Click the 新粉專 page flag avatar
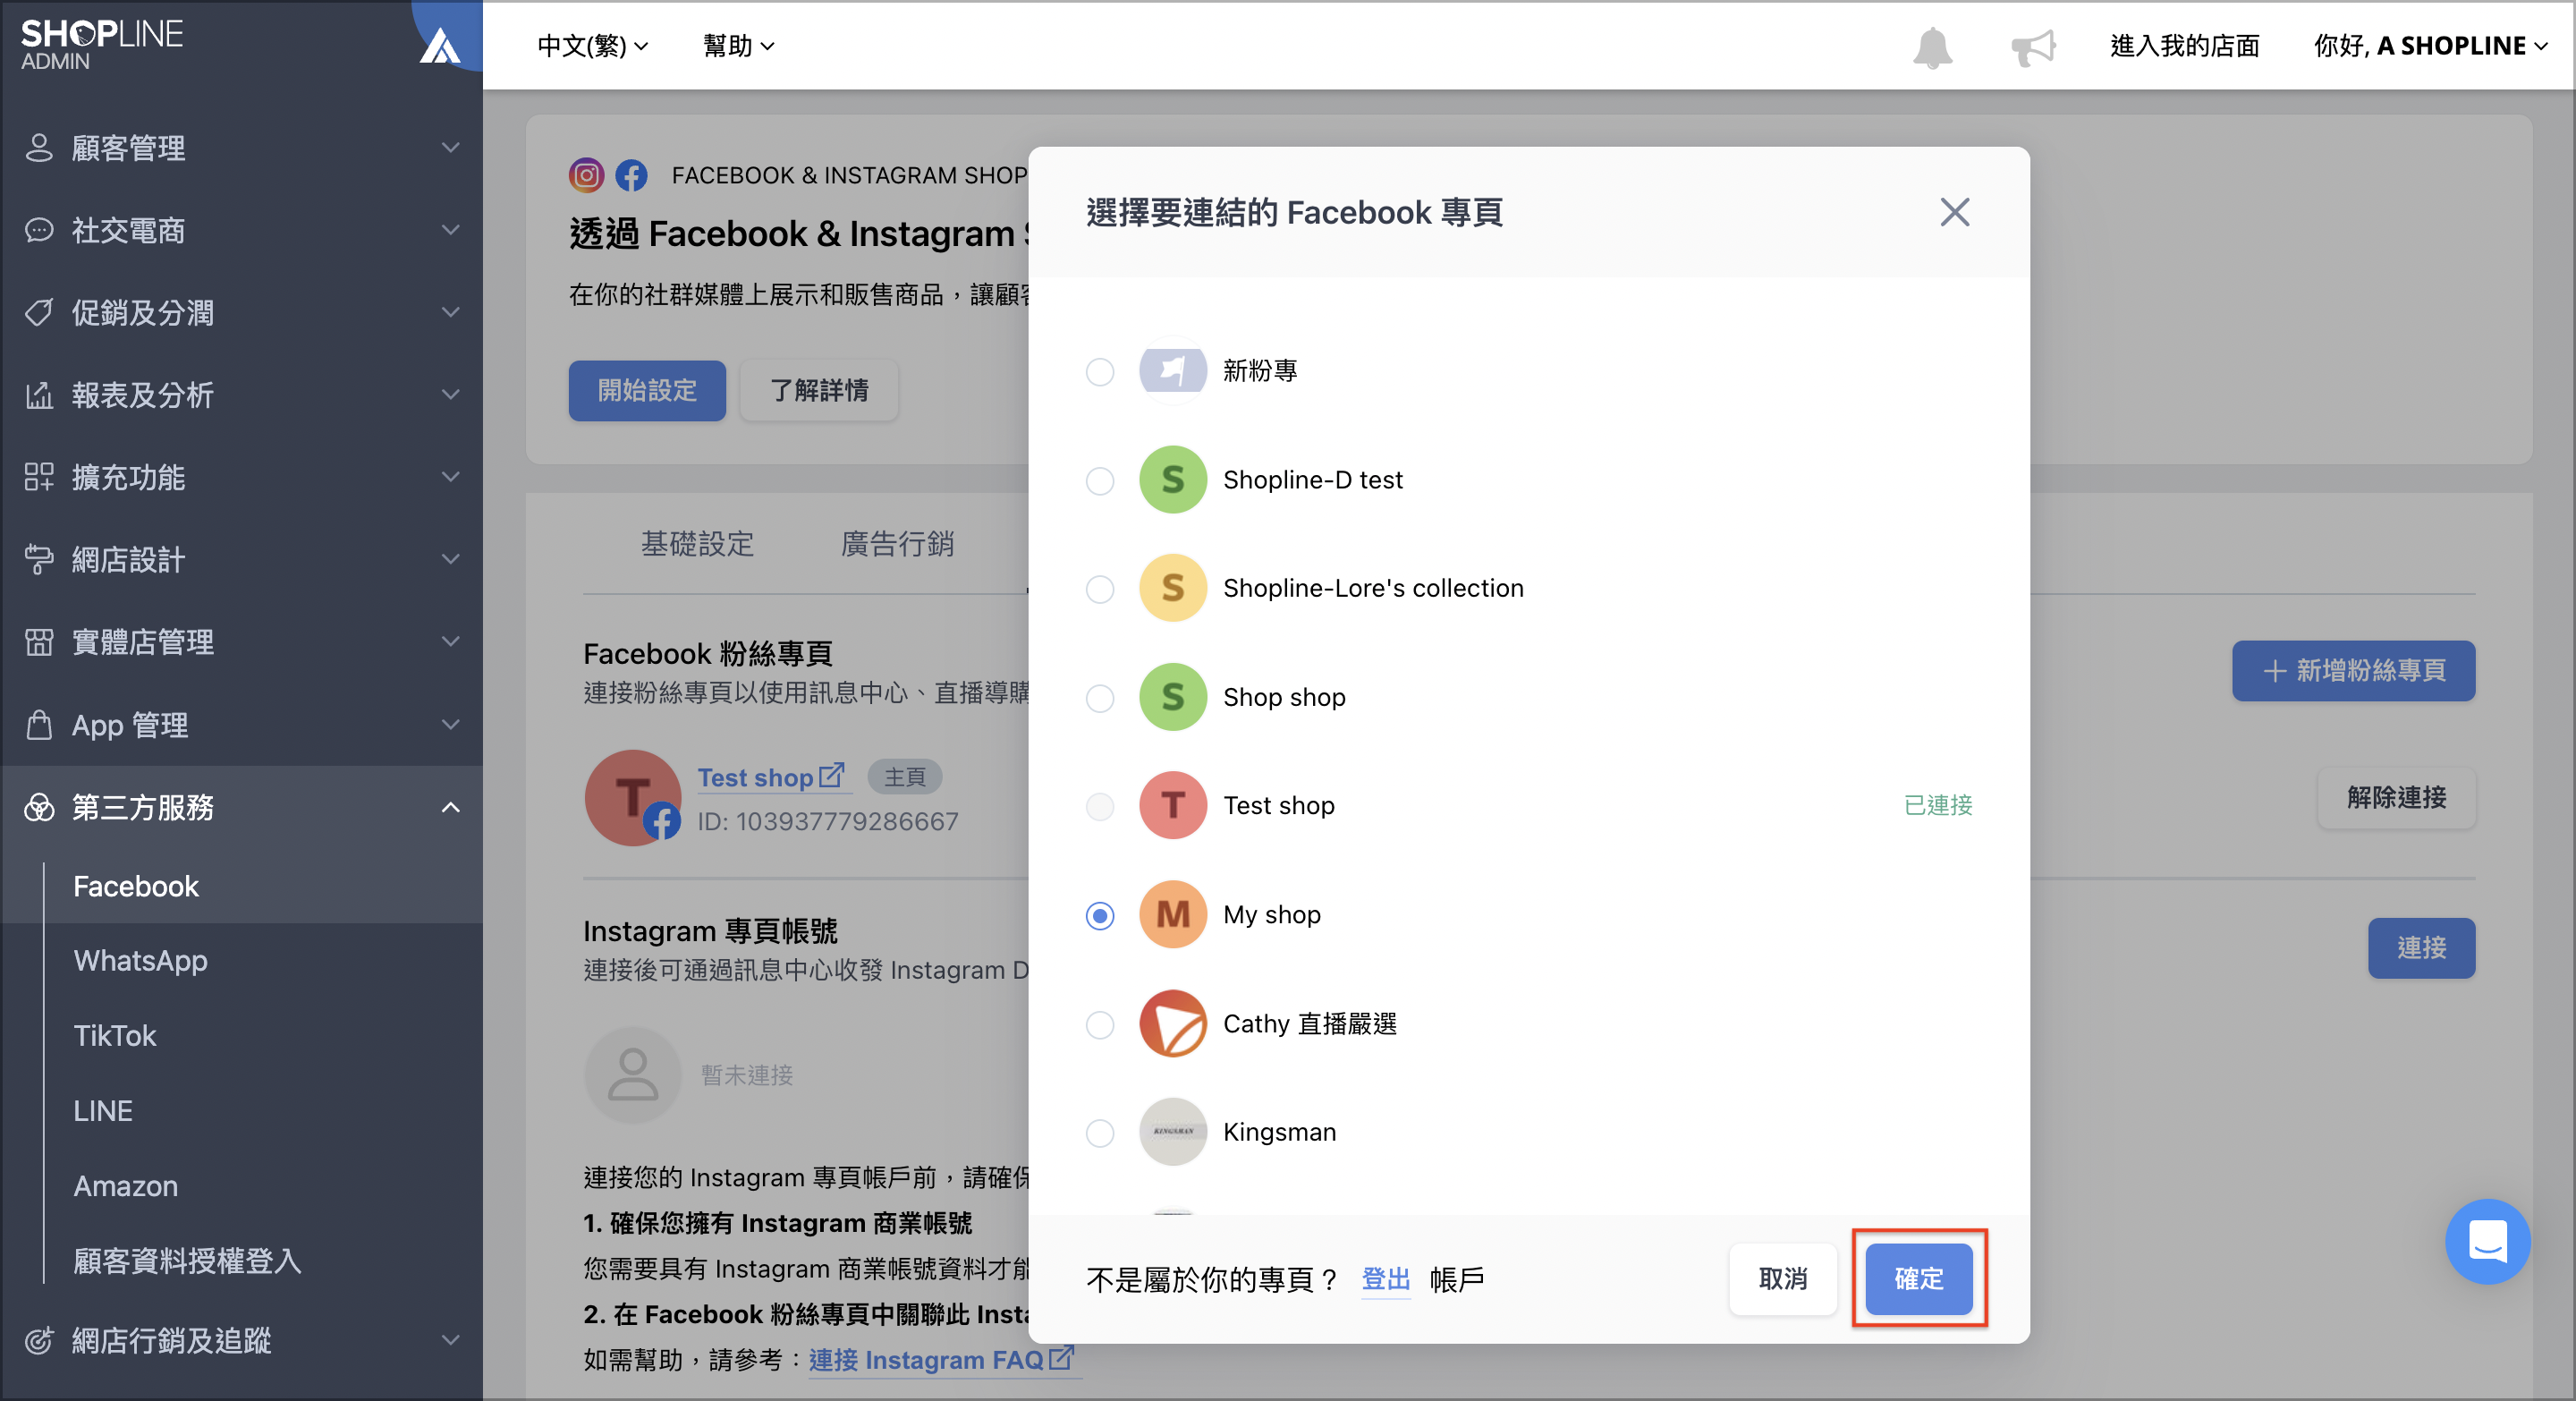The width and height of the screenshot is (2576, 1401). [x=1172, y=370]
